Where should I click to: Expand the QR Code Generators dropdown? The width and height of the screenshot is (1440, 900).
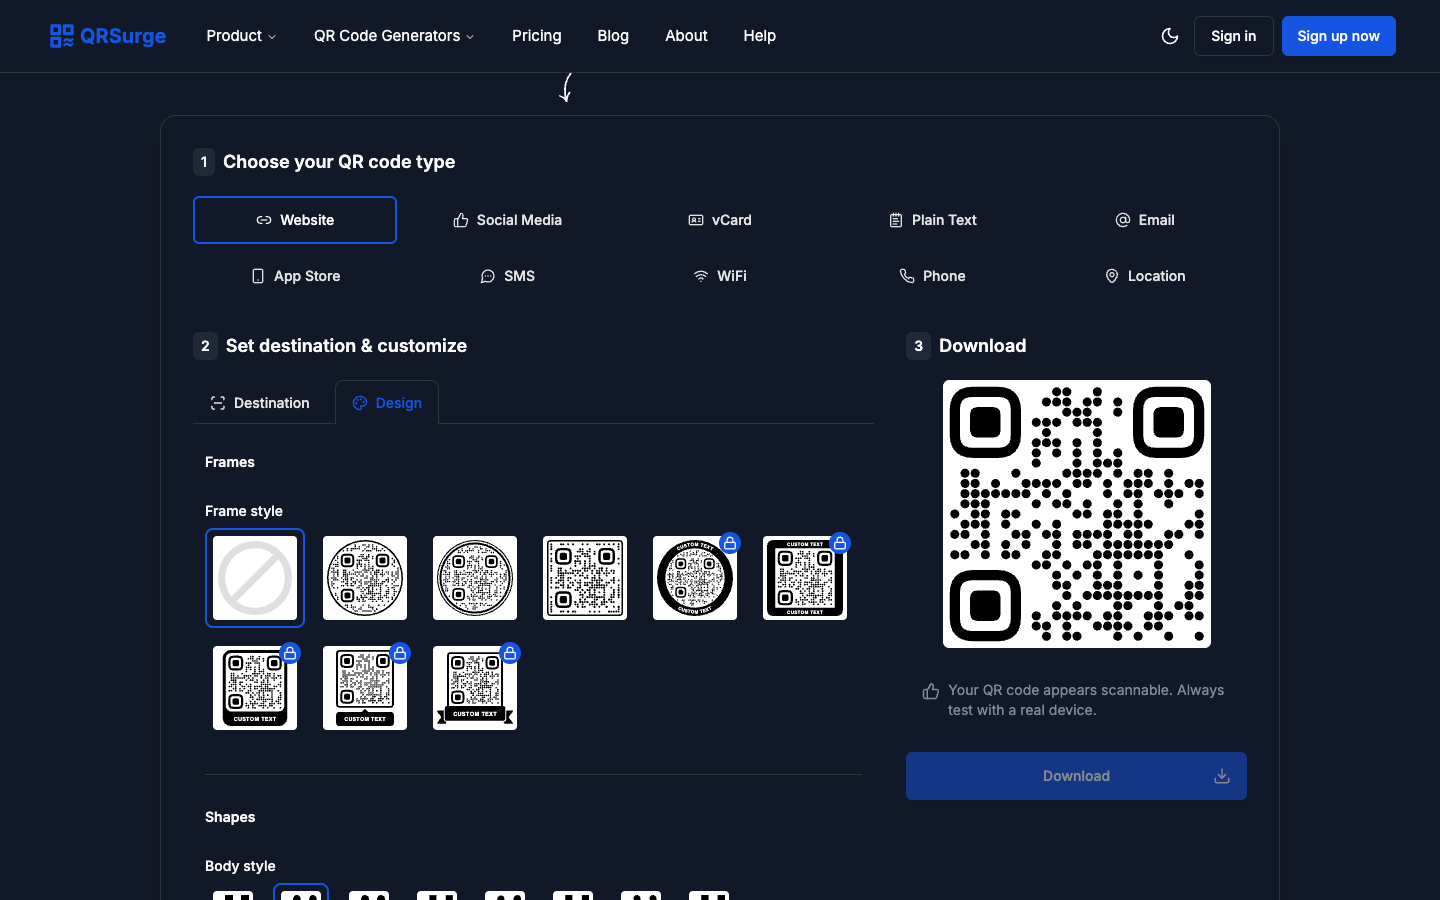394,36
